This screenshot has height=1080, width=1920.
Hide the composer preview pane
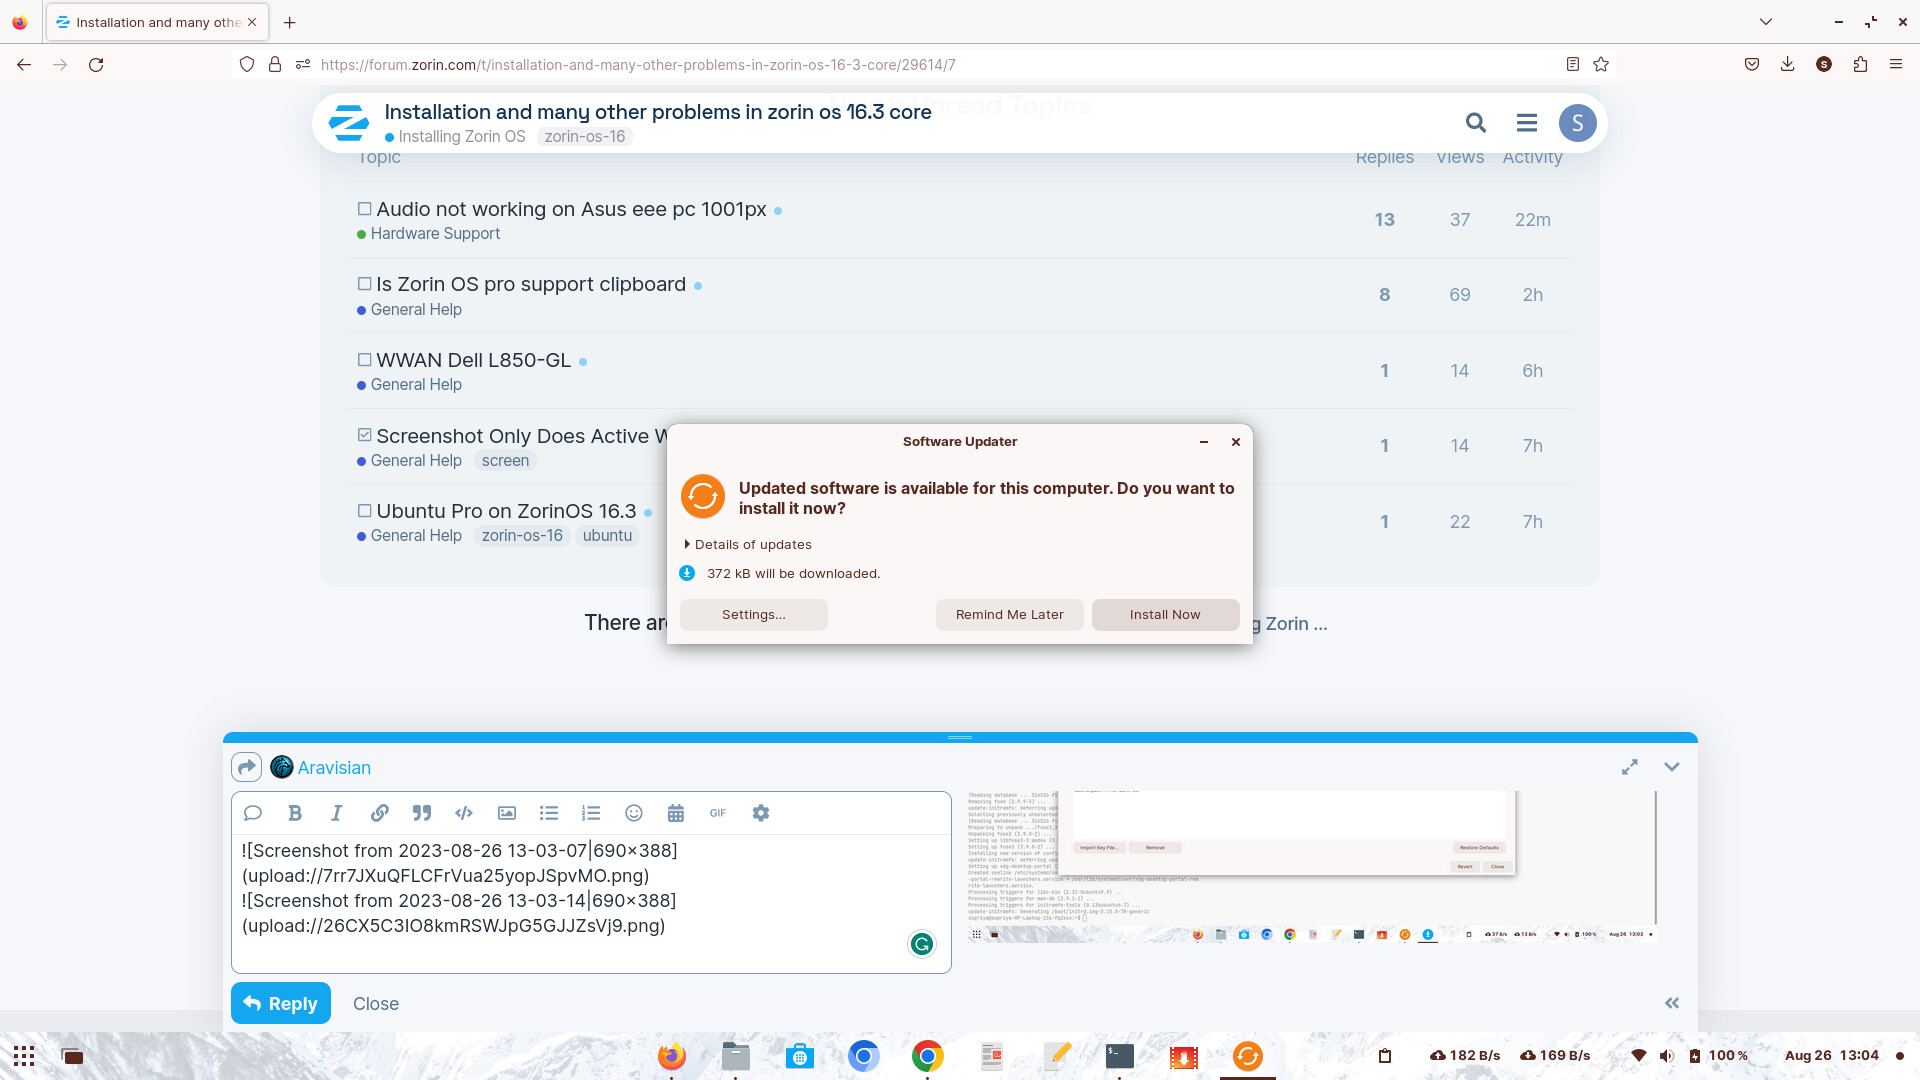tap(1671, 1003)
